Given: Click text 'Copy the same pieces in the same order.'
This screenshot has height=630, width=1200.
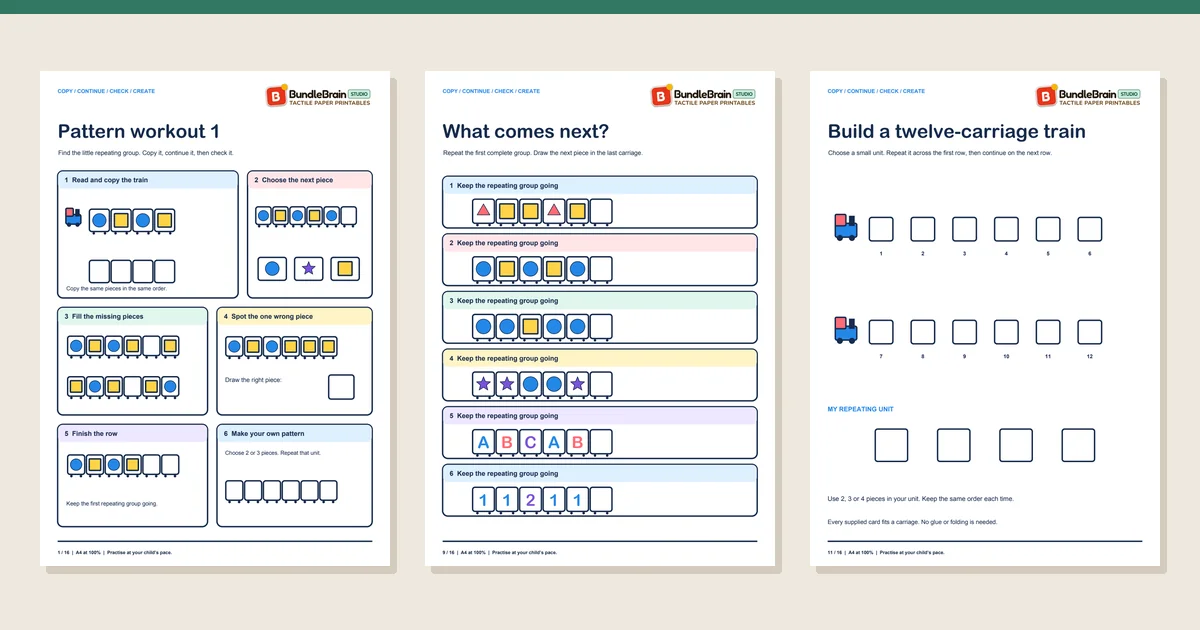Looking at the screenshot, I should (x=116, y=288).
